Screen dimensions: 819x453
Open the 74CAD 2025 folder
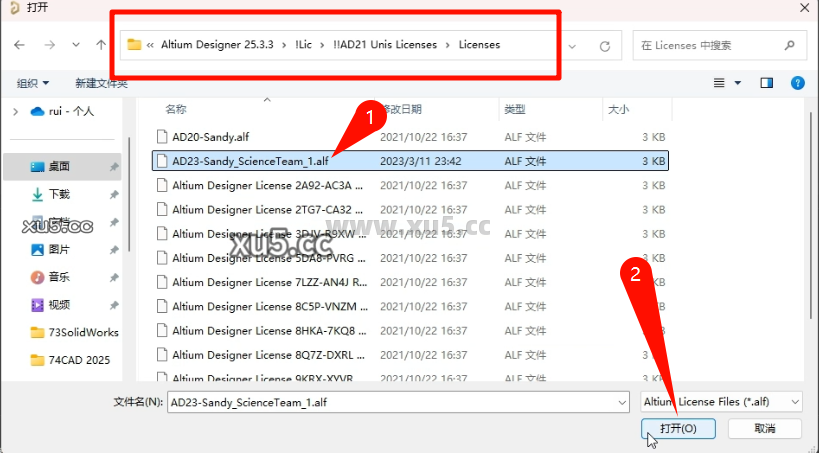[x=77, y=360]
